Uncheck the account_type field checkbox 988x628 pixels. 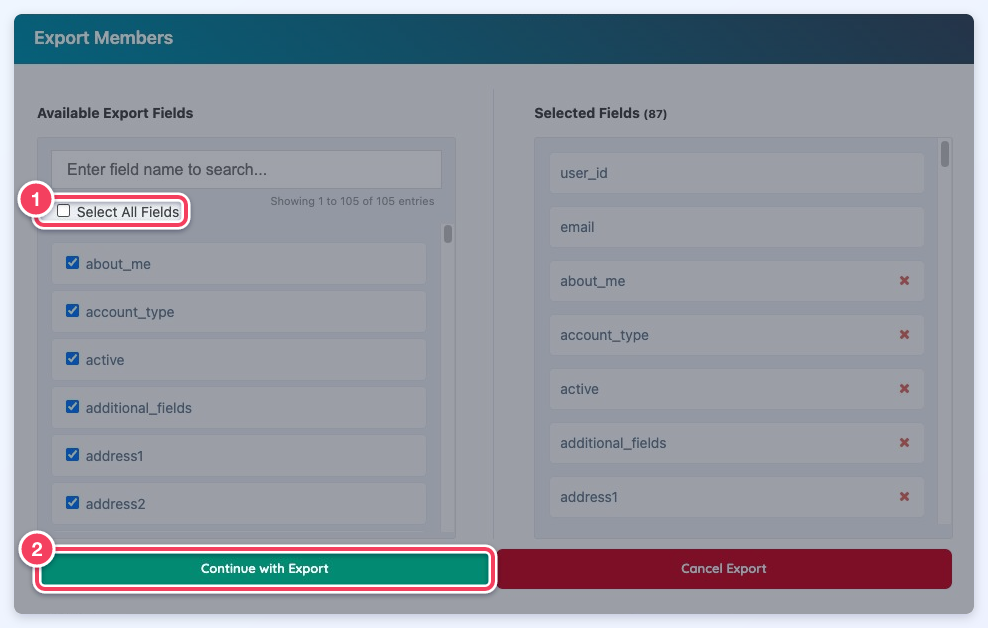pos(72,311)
